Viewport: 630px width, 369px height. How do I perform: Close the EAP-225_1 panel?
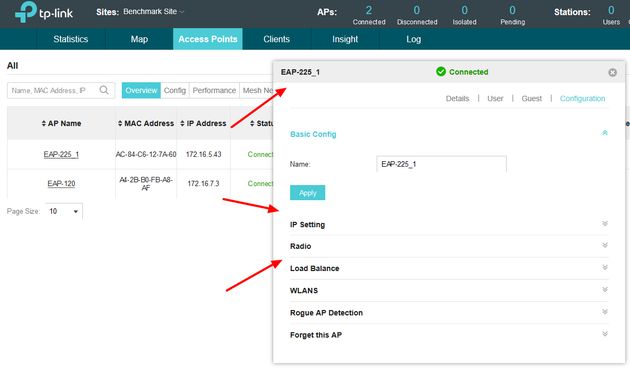coord(612,72)
